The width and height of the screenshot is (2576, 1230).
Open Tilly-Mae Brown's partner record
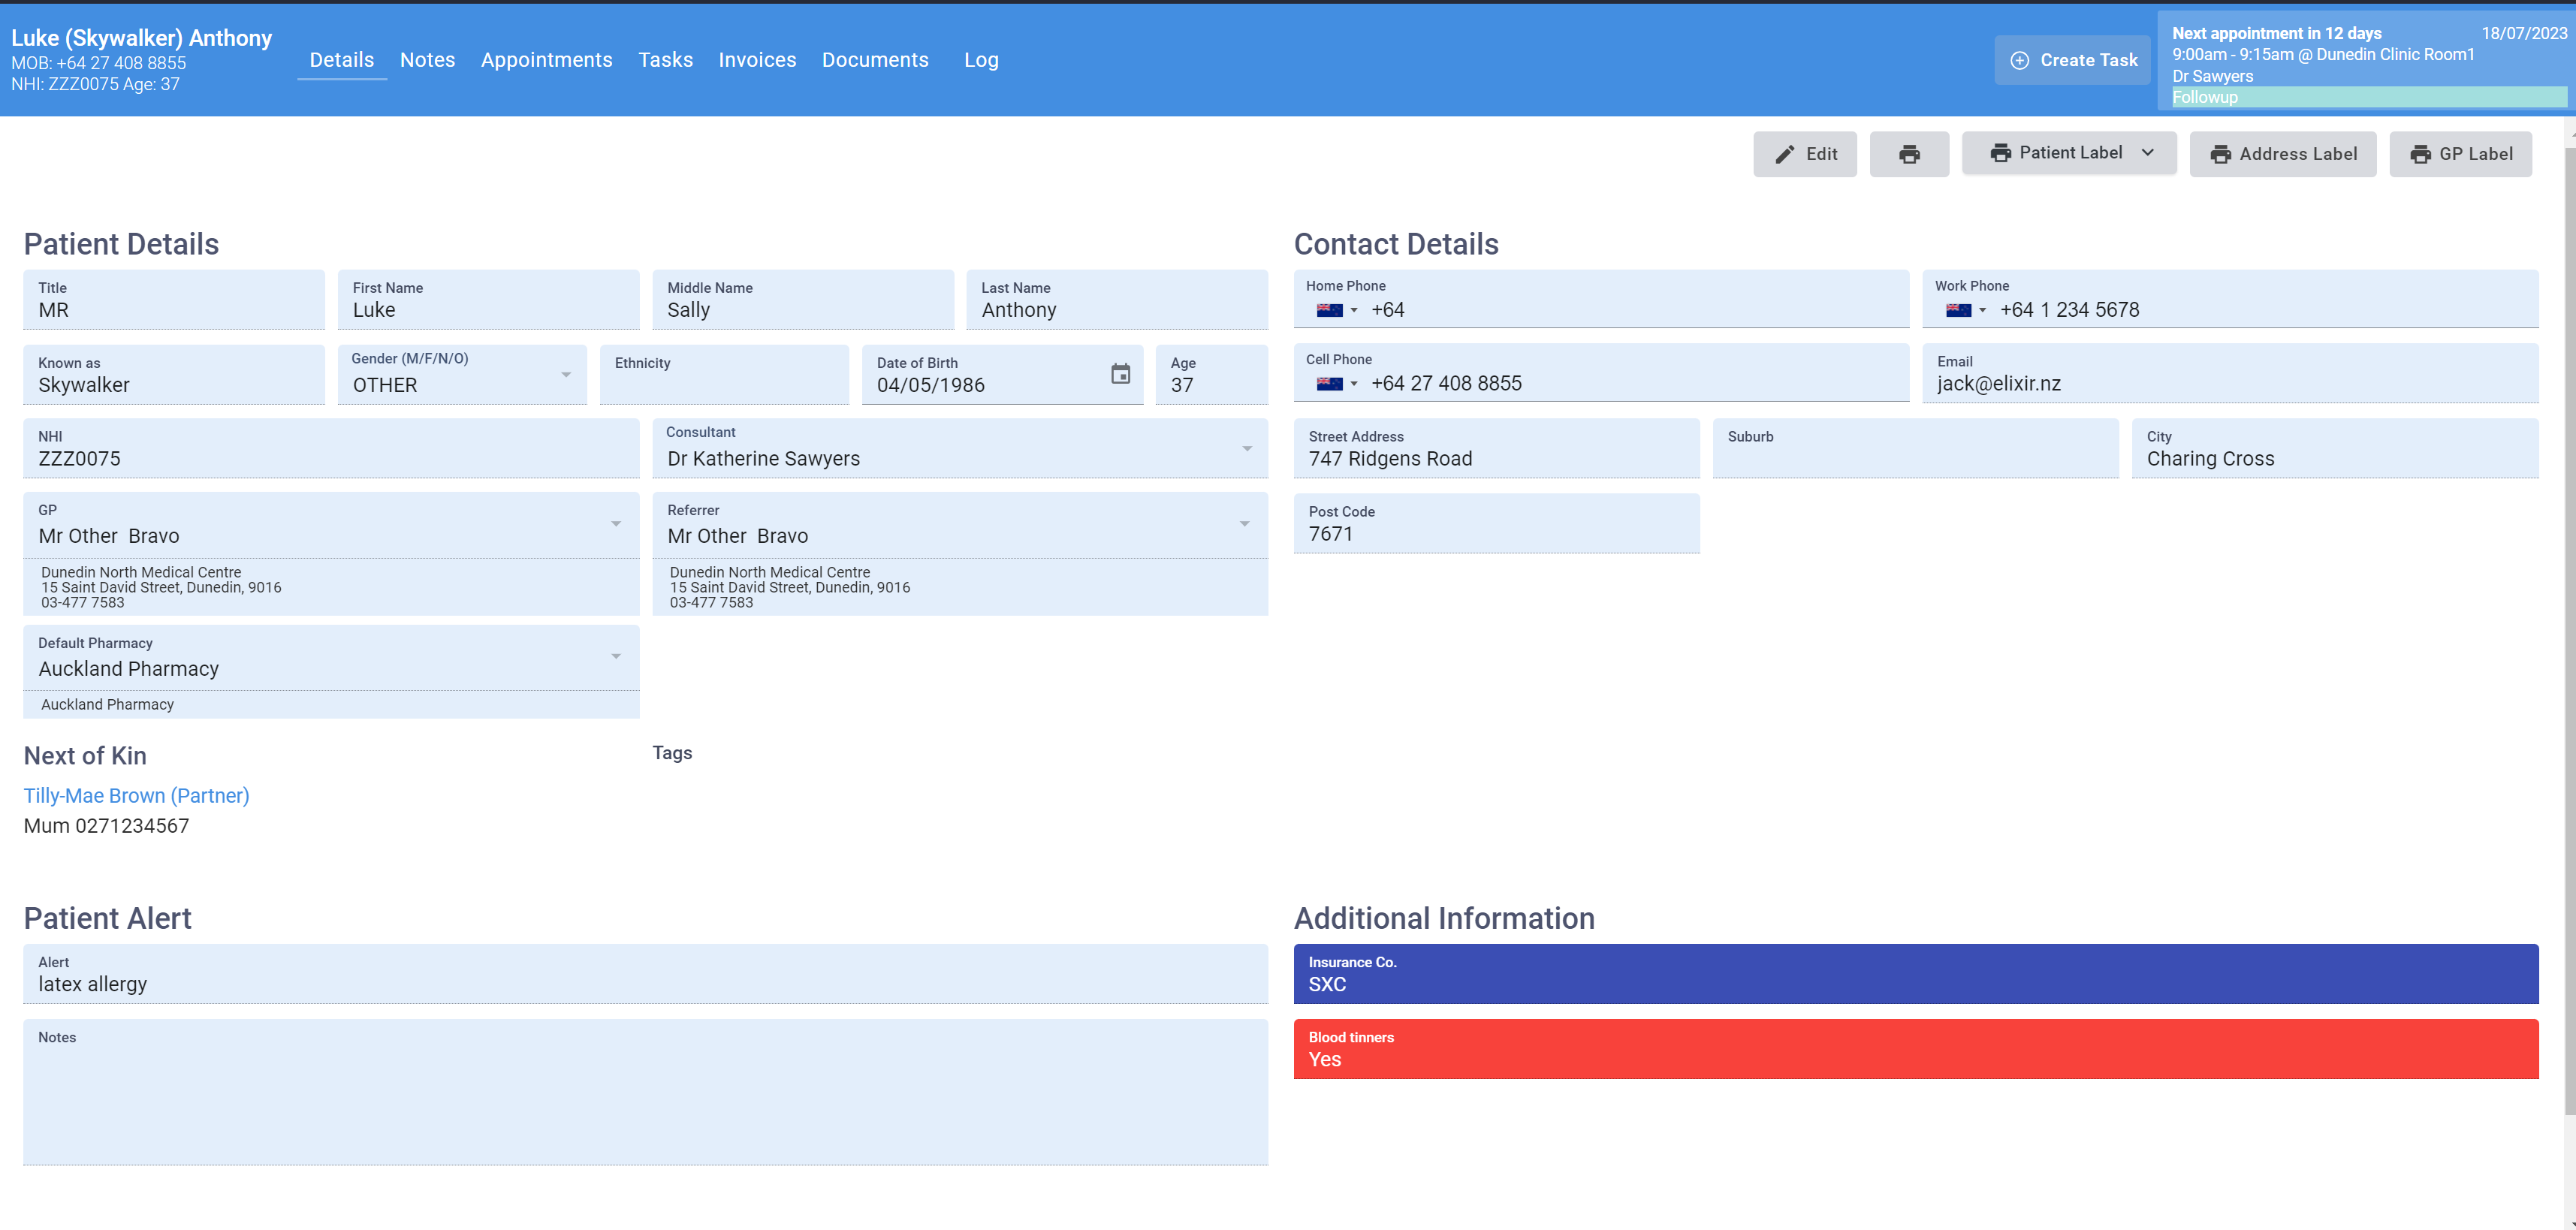[136, 795]
